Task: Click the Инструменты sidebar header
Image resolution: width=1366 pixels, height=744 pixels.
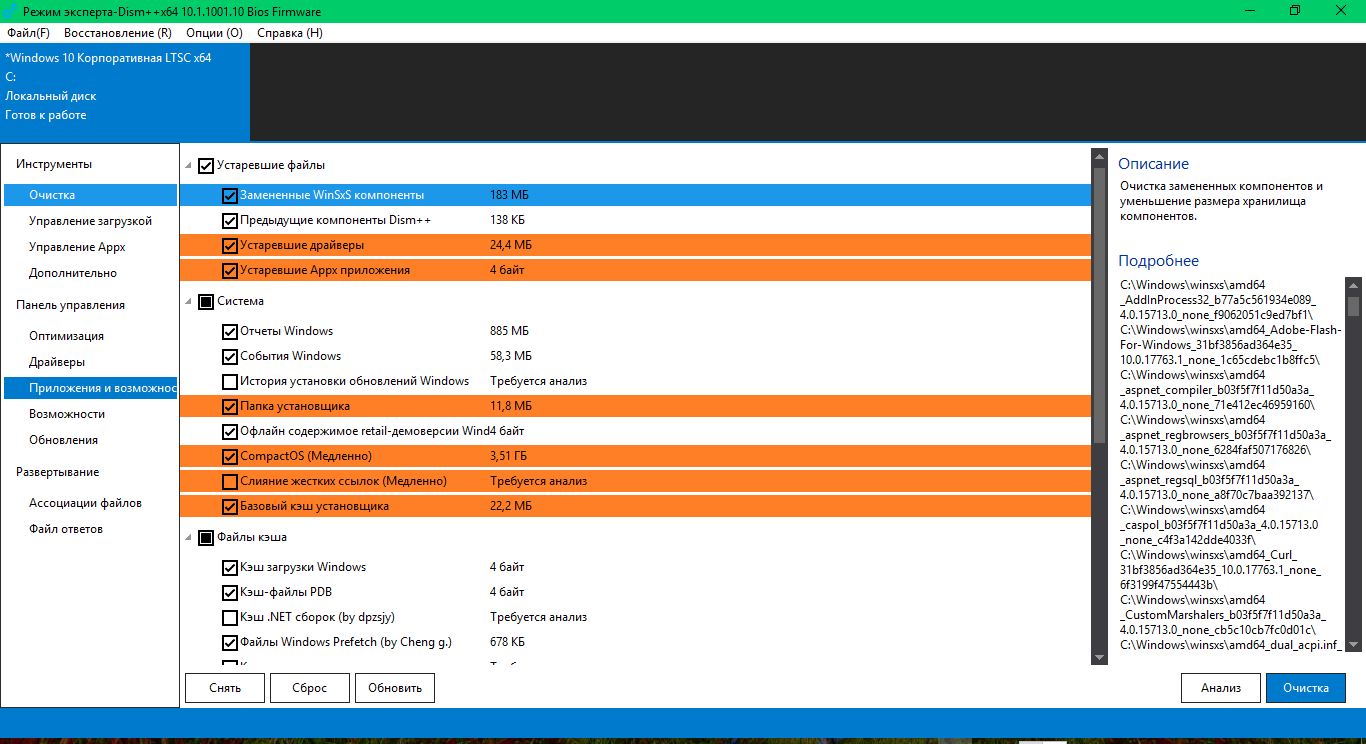Action: [x=54, y=164]
